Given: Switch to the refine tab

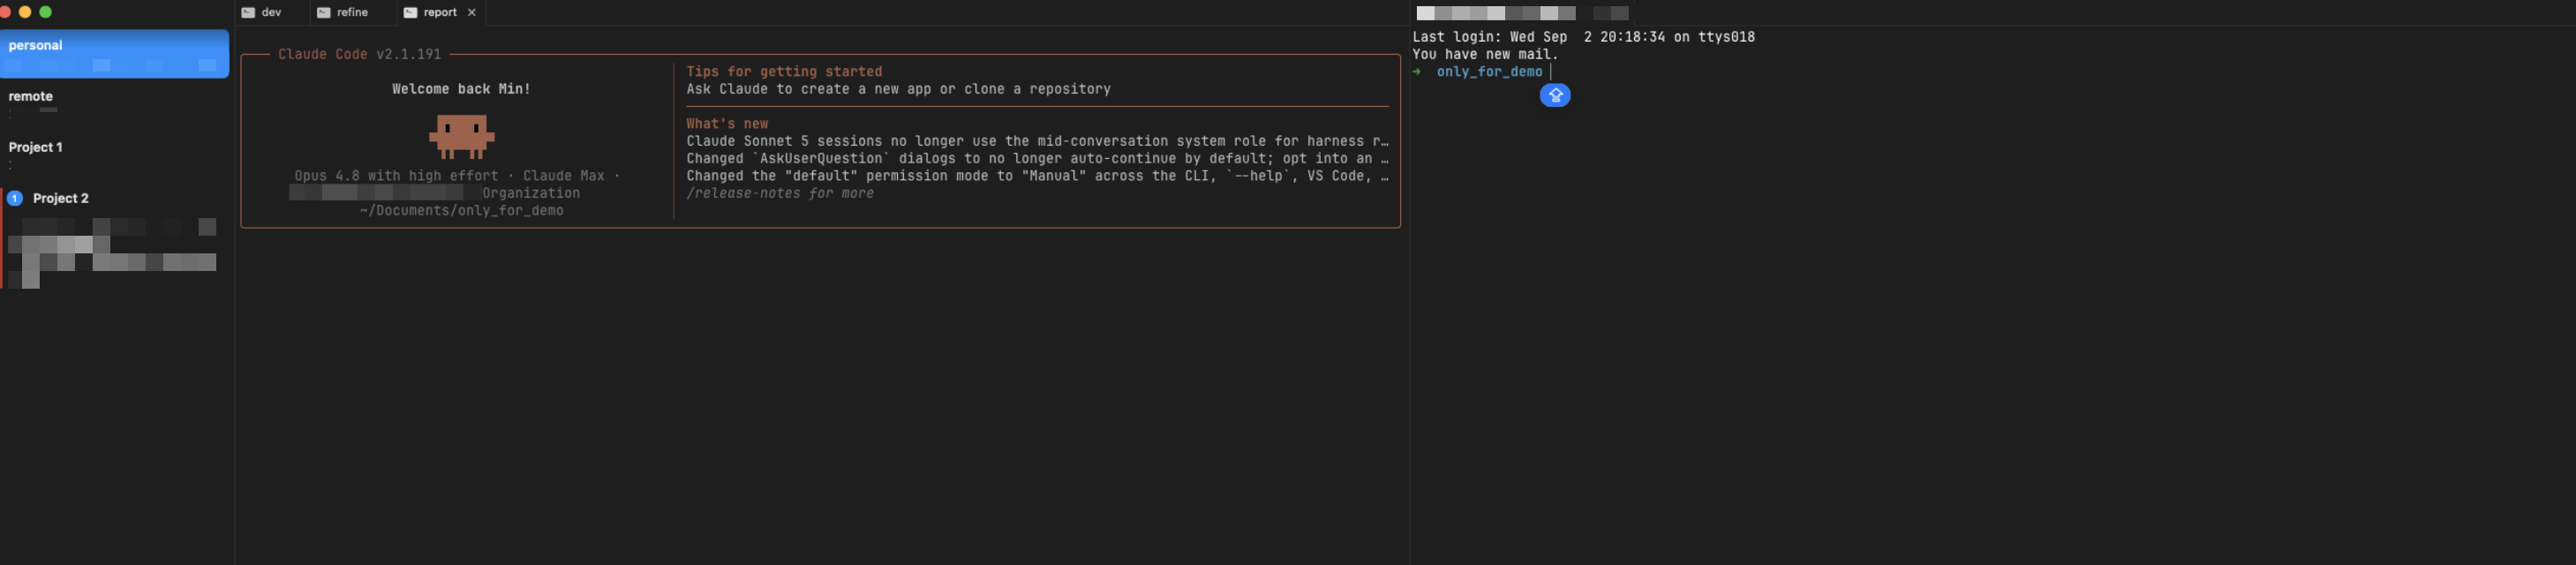Looking at the screenshot, I should point(343,12).
